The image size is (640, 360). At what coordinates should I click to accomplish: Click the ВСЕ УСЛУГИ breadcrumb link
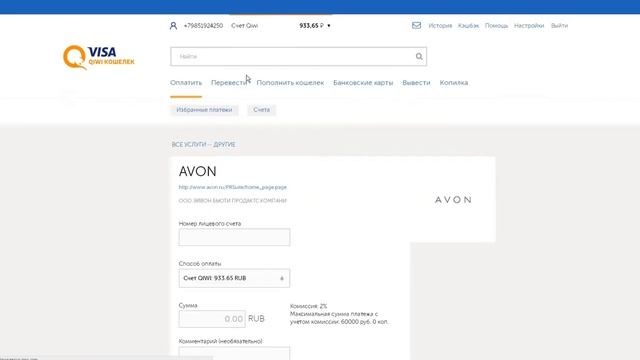pyautogui.click(x=189, y=144)
